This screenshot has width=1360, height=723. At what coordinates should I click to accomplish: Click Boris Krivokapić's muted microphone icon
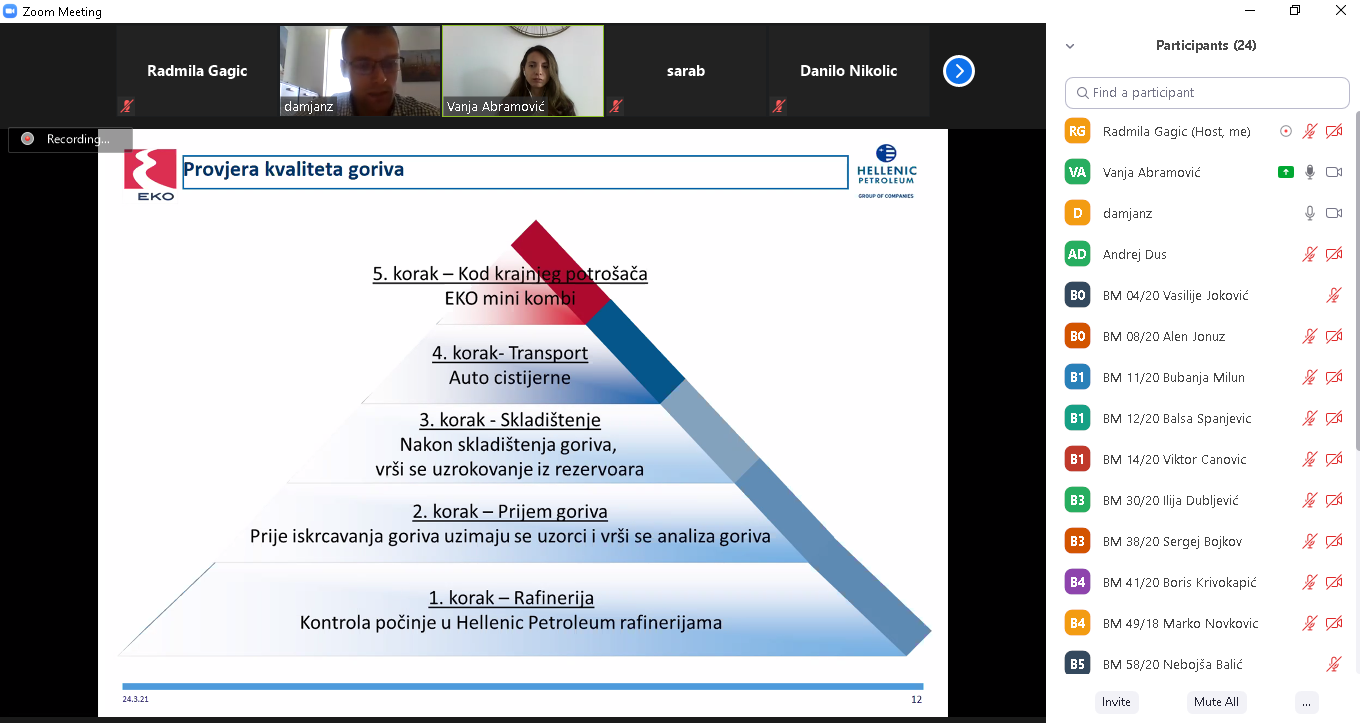click(1310, 582)
